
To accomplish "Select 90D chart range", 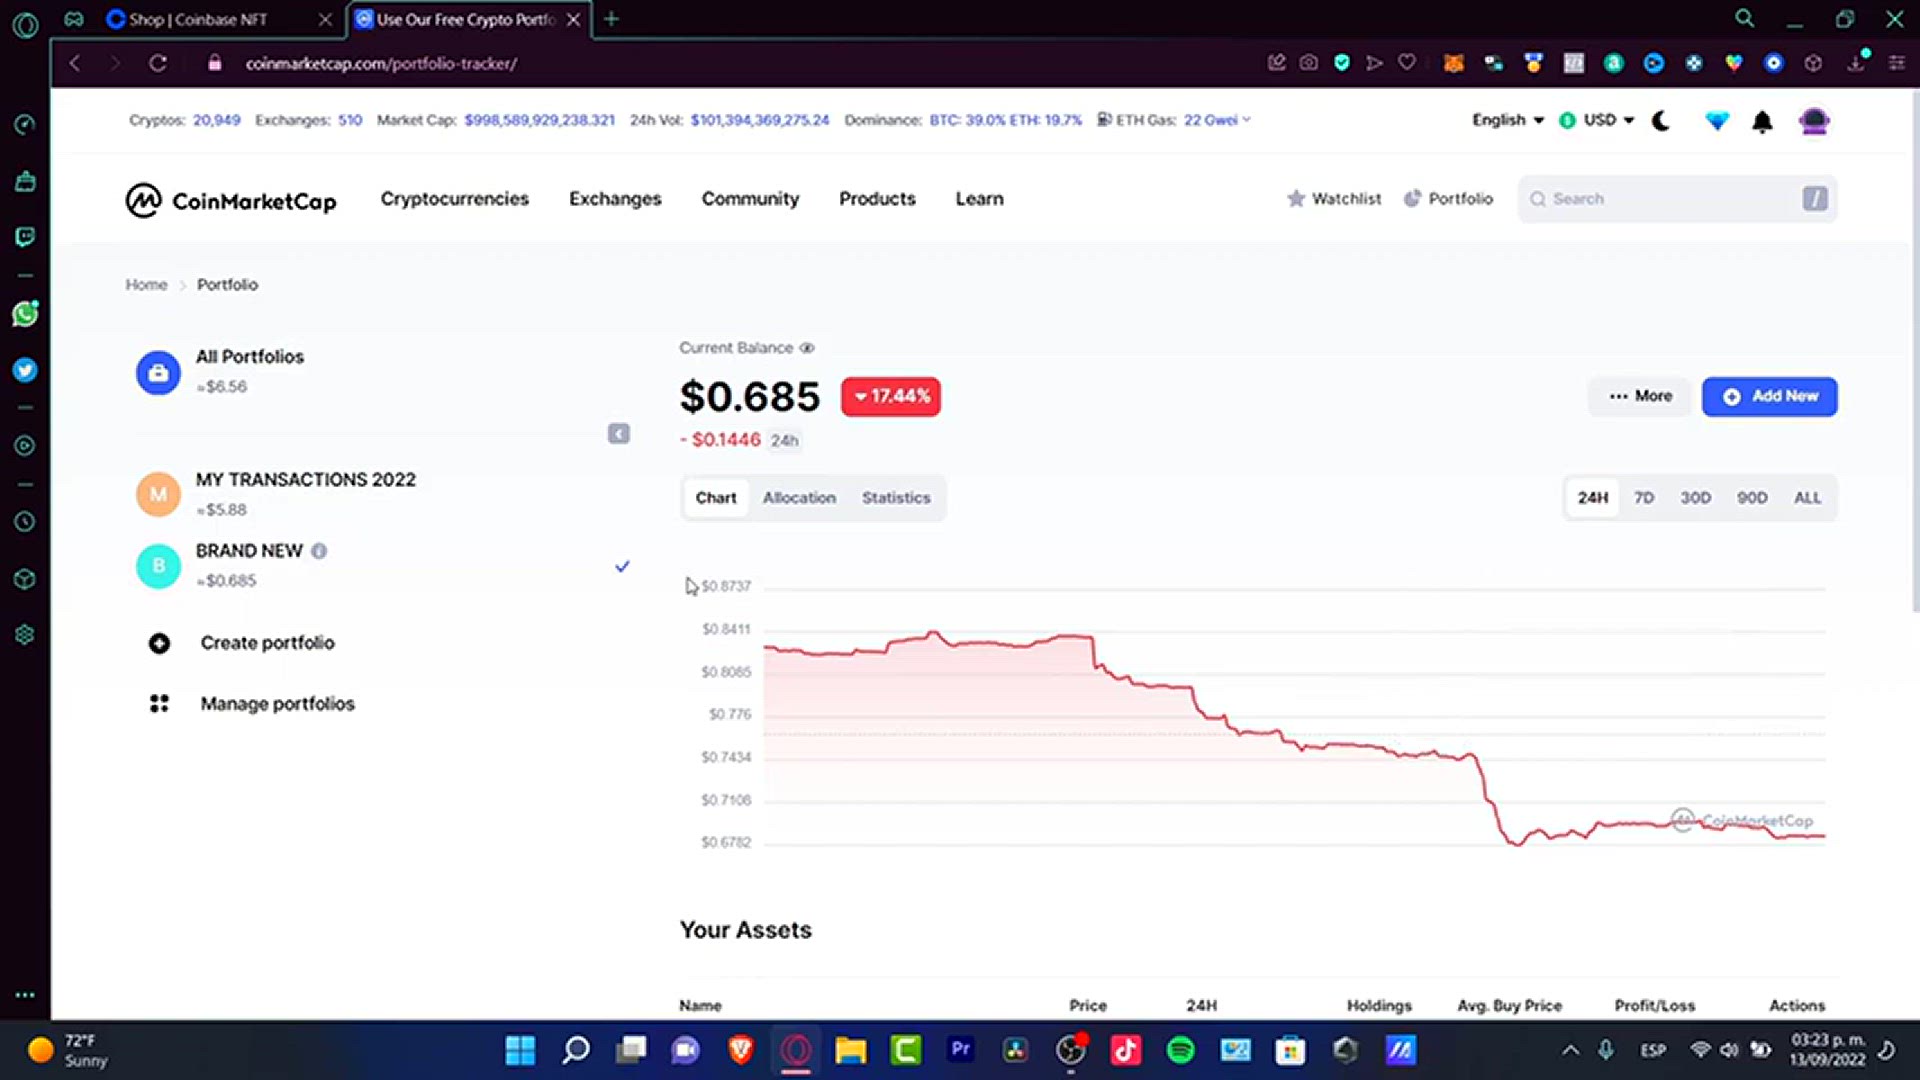I will pyautogui.click(x=1752, y=498).
